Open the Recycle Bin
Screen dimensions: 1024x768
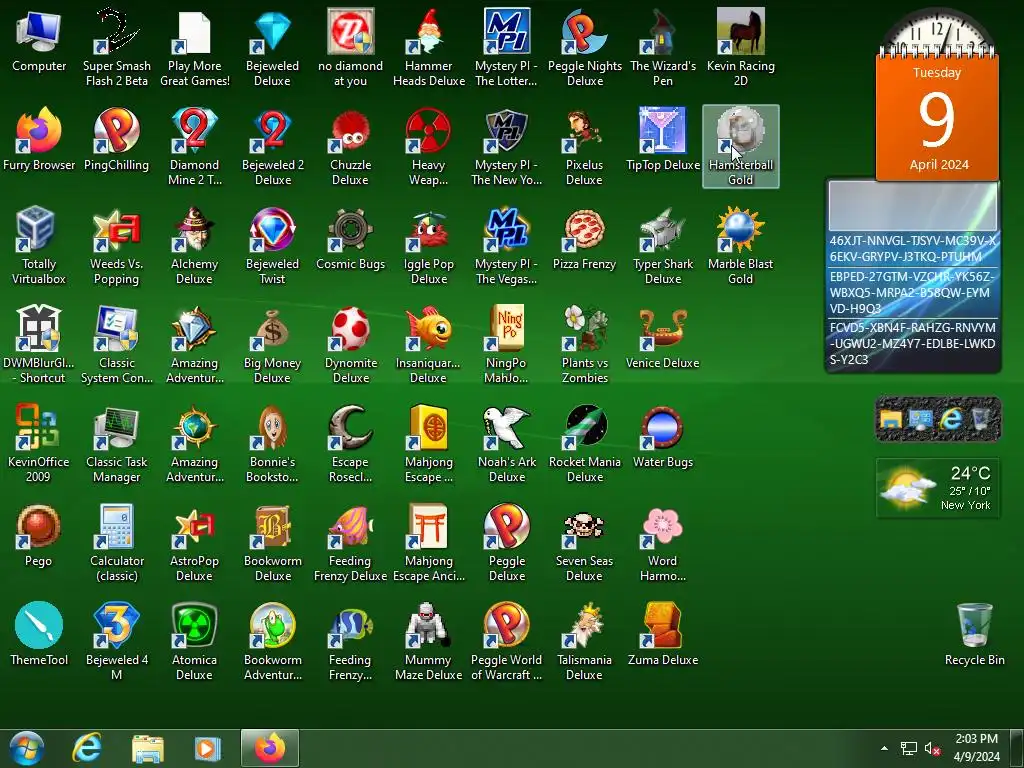pos(974,633)
